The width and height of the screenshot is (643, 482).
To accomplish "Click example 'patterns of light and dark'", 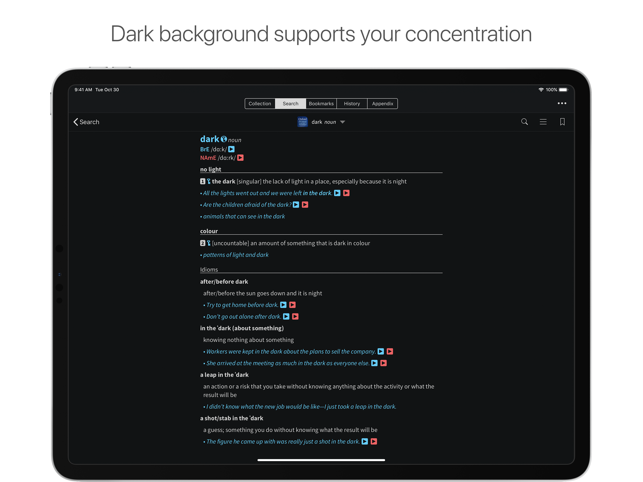I will [236, 255].
